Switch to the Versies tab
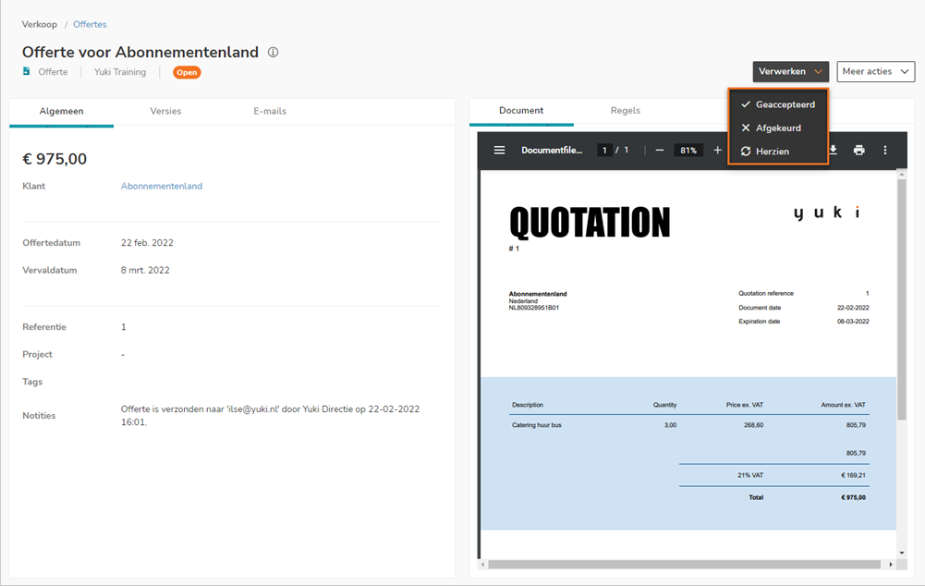This screenshot has height=586, width=925. [x=165, y=111]
